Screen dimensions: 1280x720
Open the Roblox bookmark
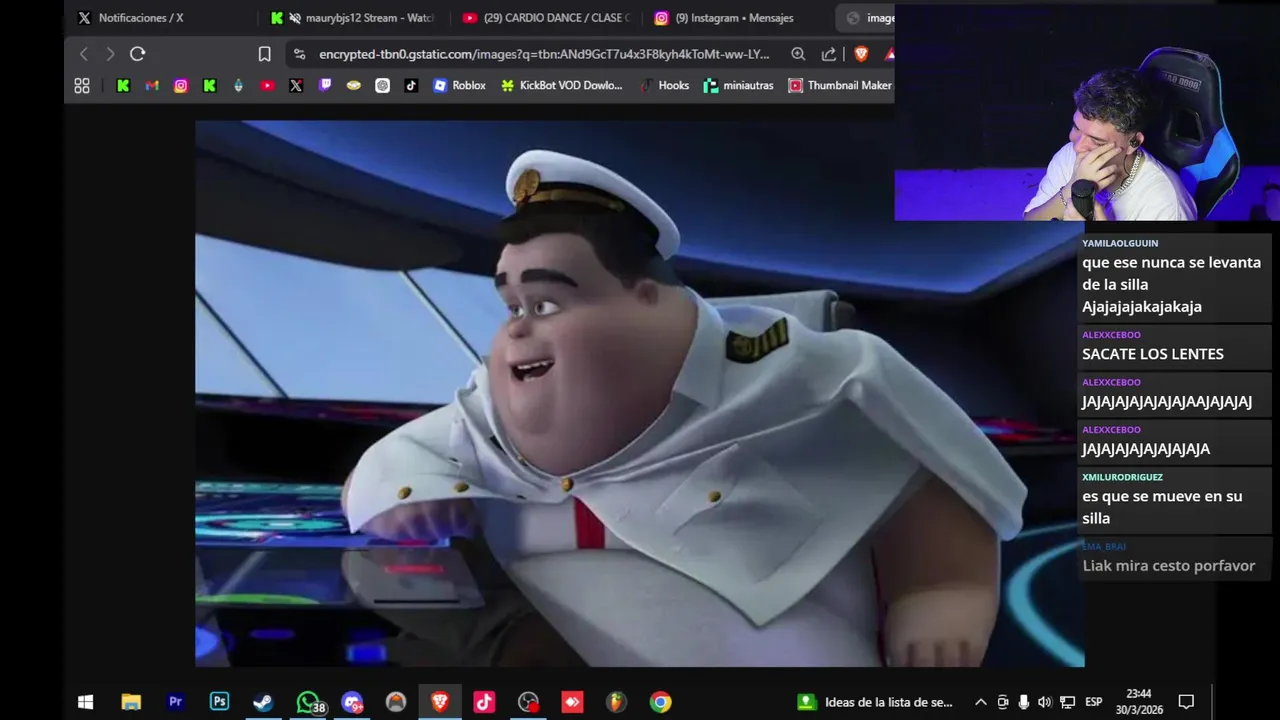(459, 86)
